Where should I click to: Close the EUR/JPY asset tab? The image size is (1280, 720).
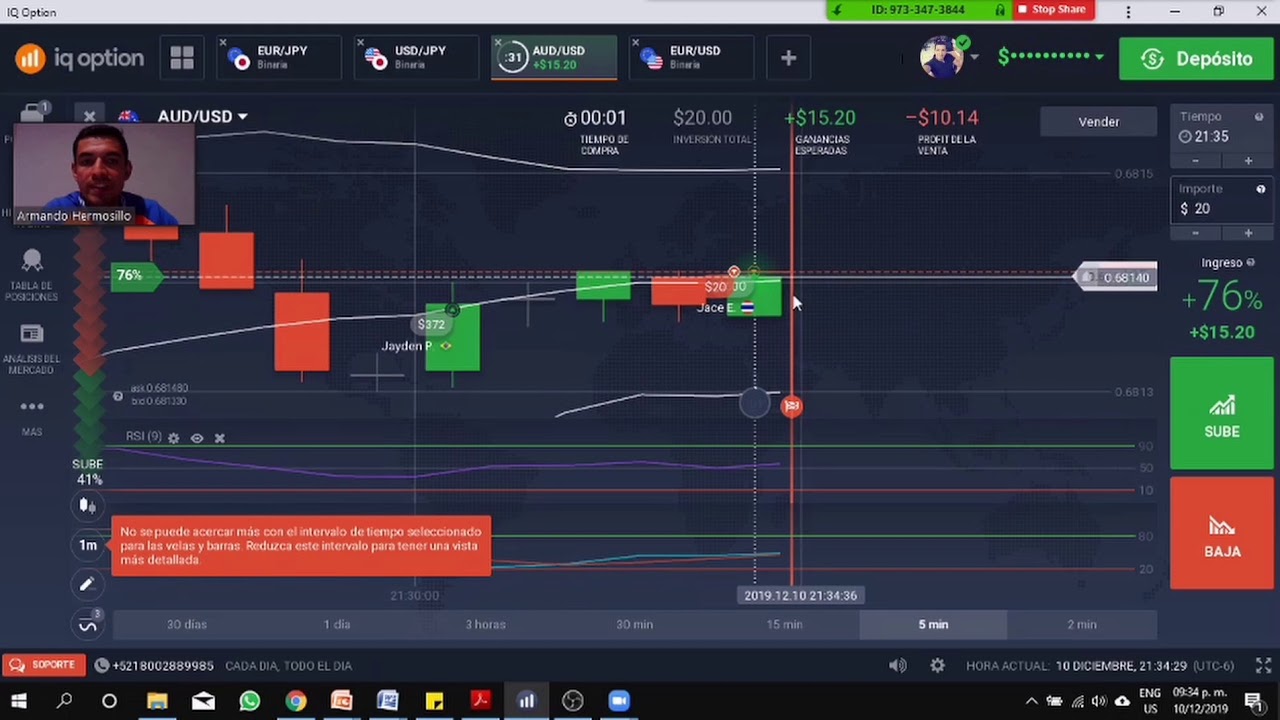[x=223, y=43]
